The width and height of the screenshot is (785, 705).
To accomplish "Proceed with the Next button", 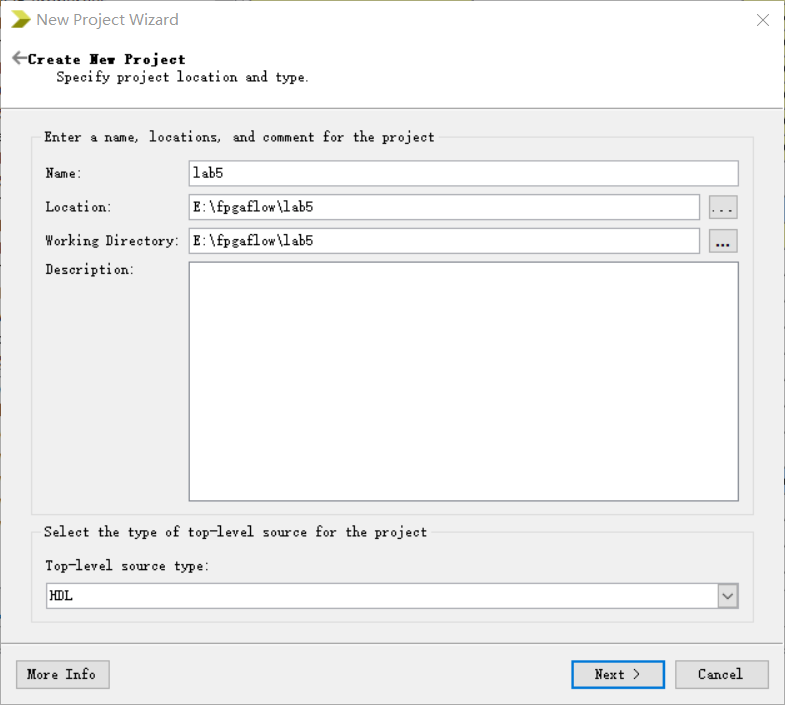I will pyautogui.click(x=618, y=674).
